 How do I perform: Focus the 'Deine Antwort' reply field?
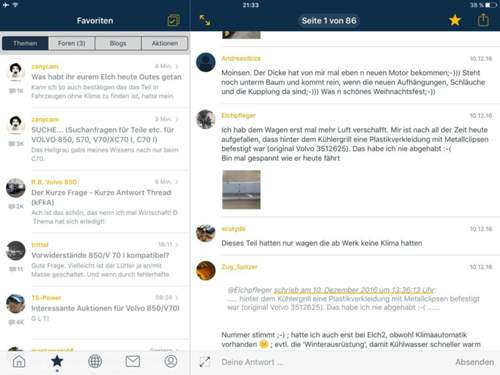pos(333,362)
